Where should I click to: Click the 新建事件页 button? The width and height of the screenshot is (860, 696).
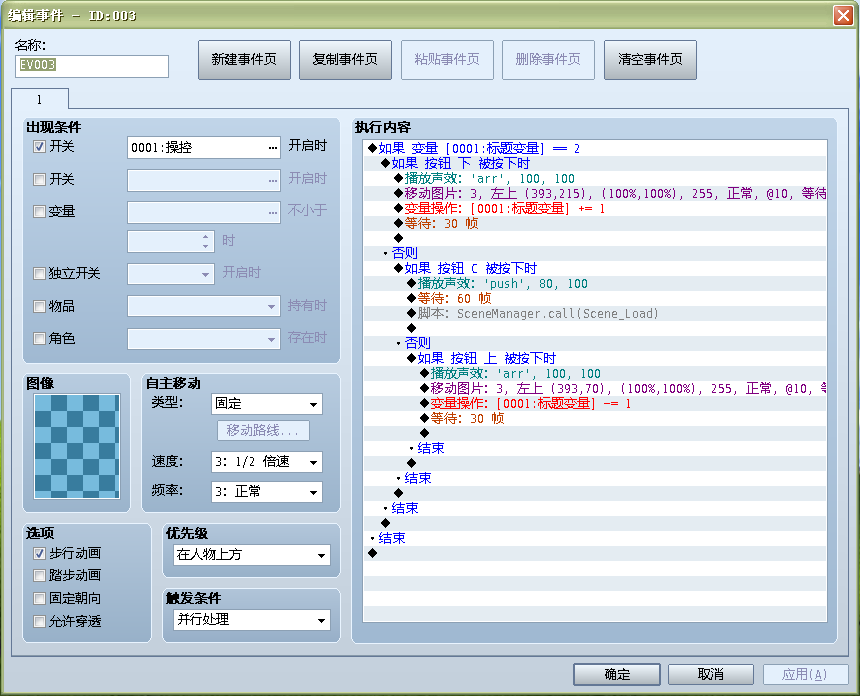tap(244, 59)
